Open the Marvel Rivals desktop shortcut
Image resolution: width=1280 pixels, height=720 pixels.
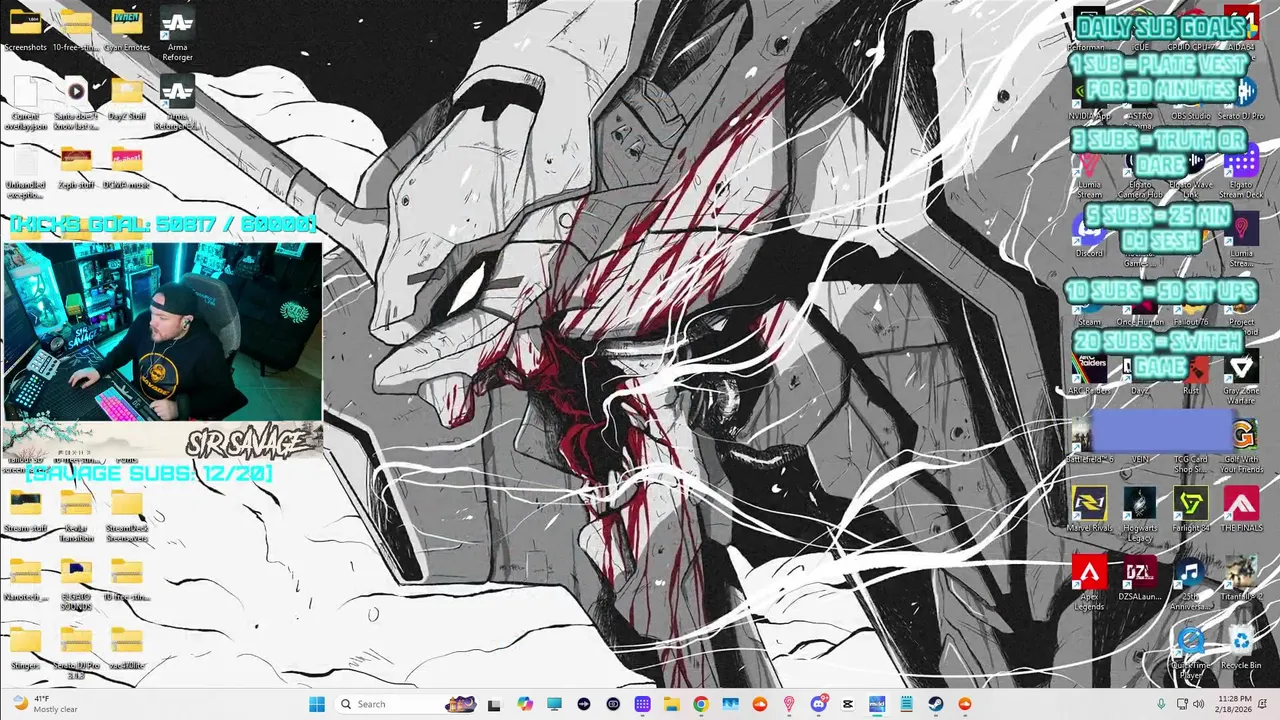click(x=1089, y=510)
